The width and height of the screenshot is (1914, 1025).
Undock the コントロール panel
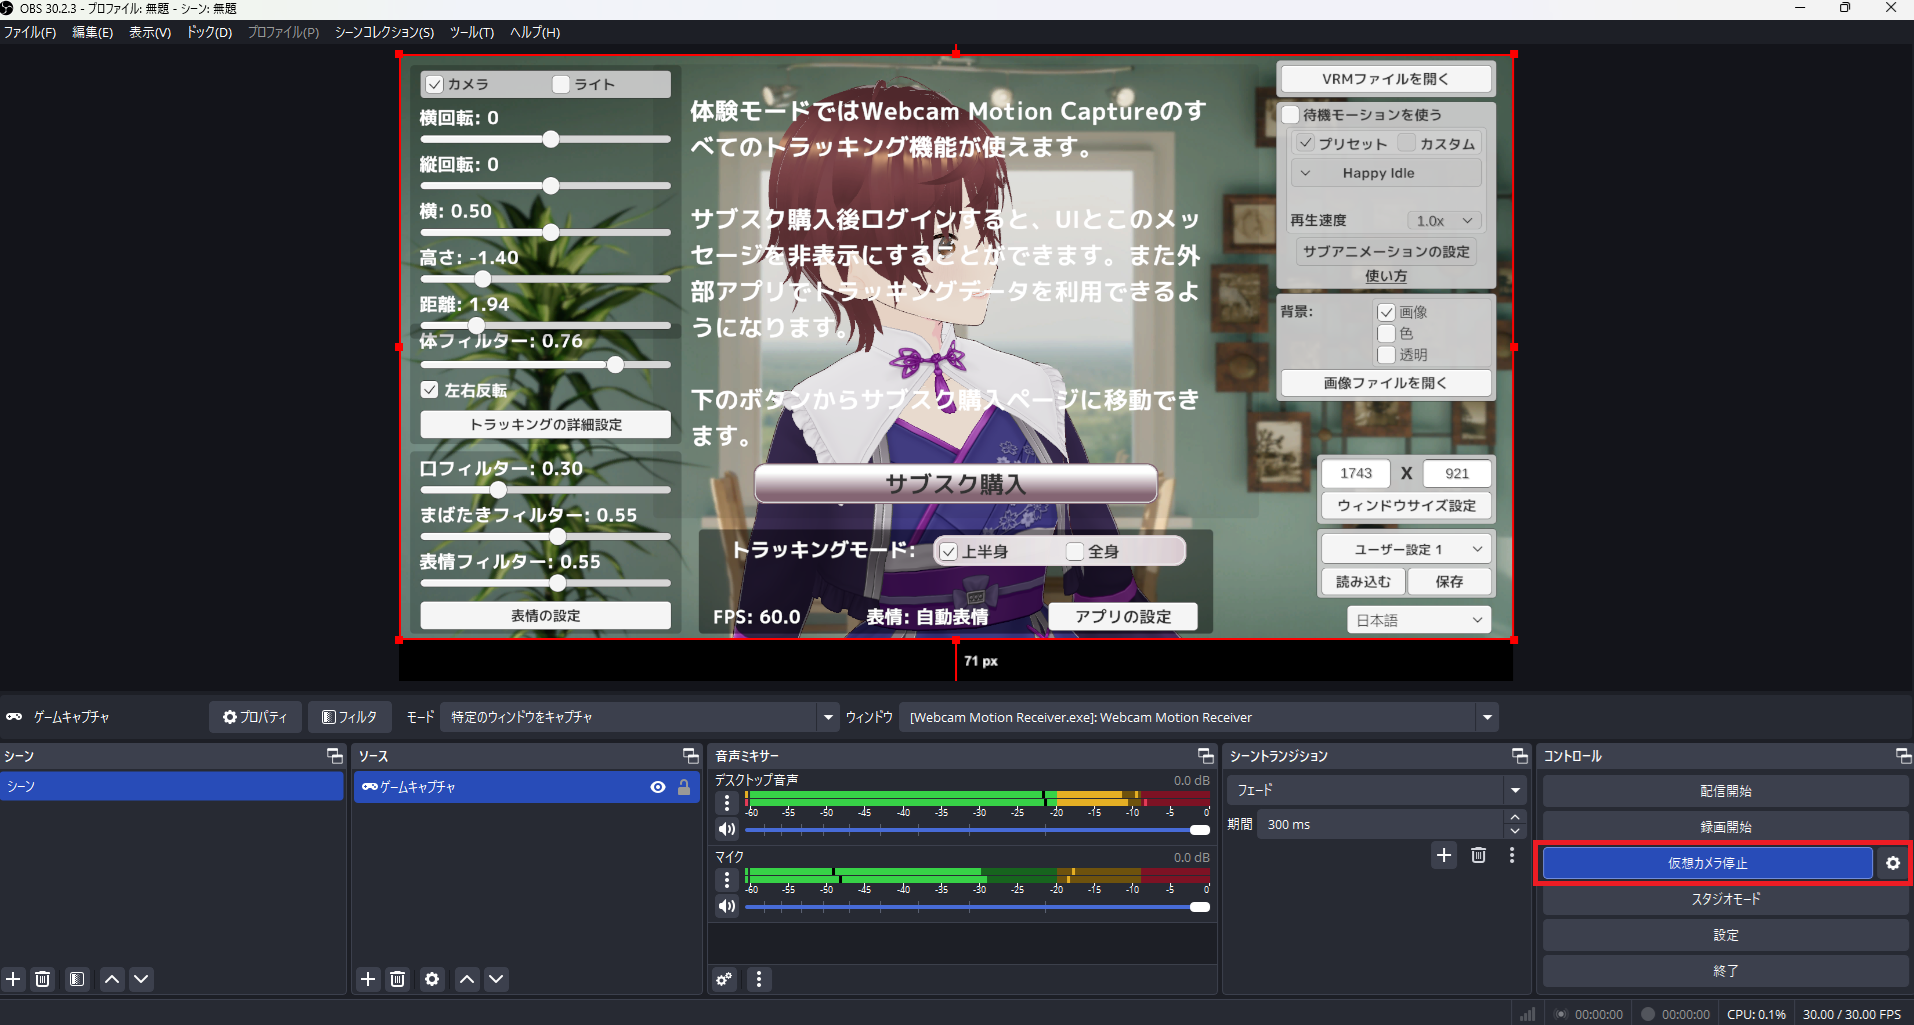pyautogui.click(x=1903, y=756)
